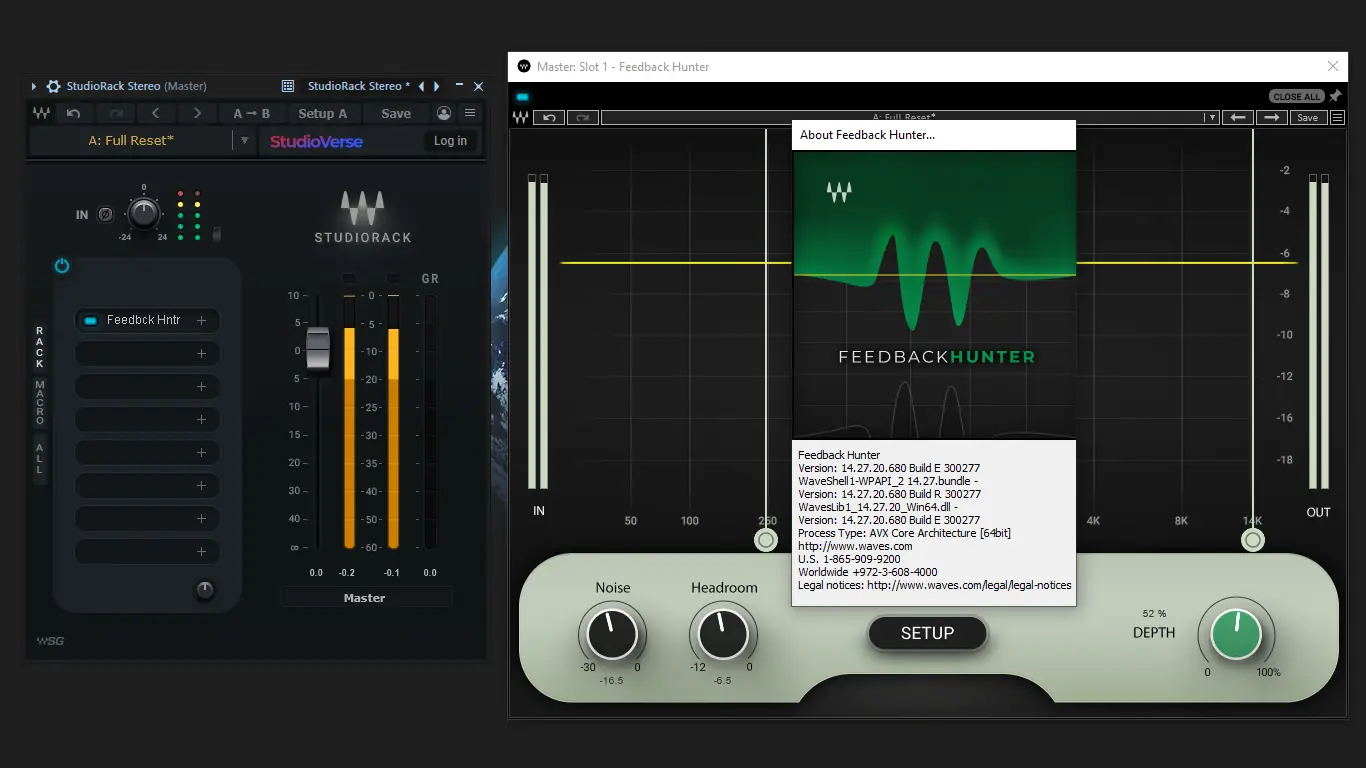1366x768 pixels.
Task: Undo the last change in StudioRack
Action: point(73,114)
